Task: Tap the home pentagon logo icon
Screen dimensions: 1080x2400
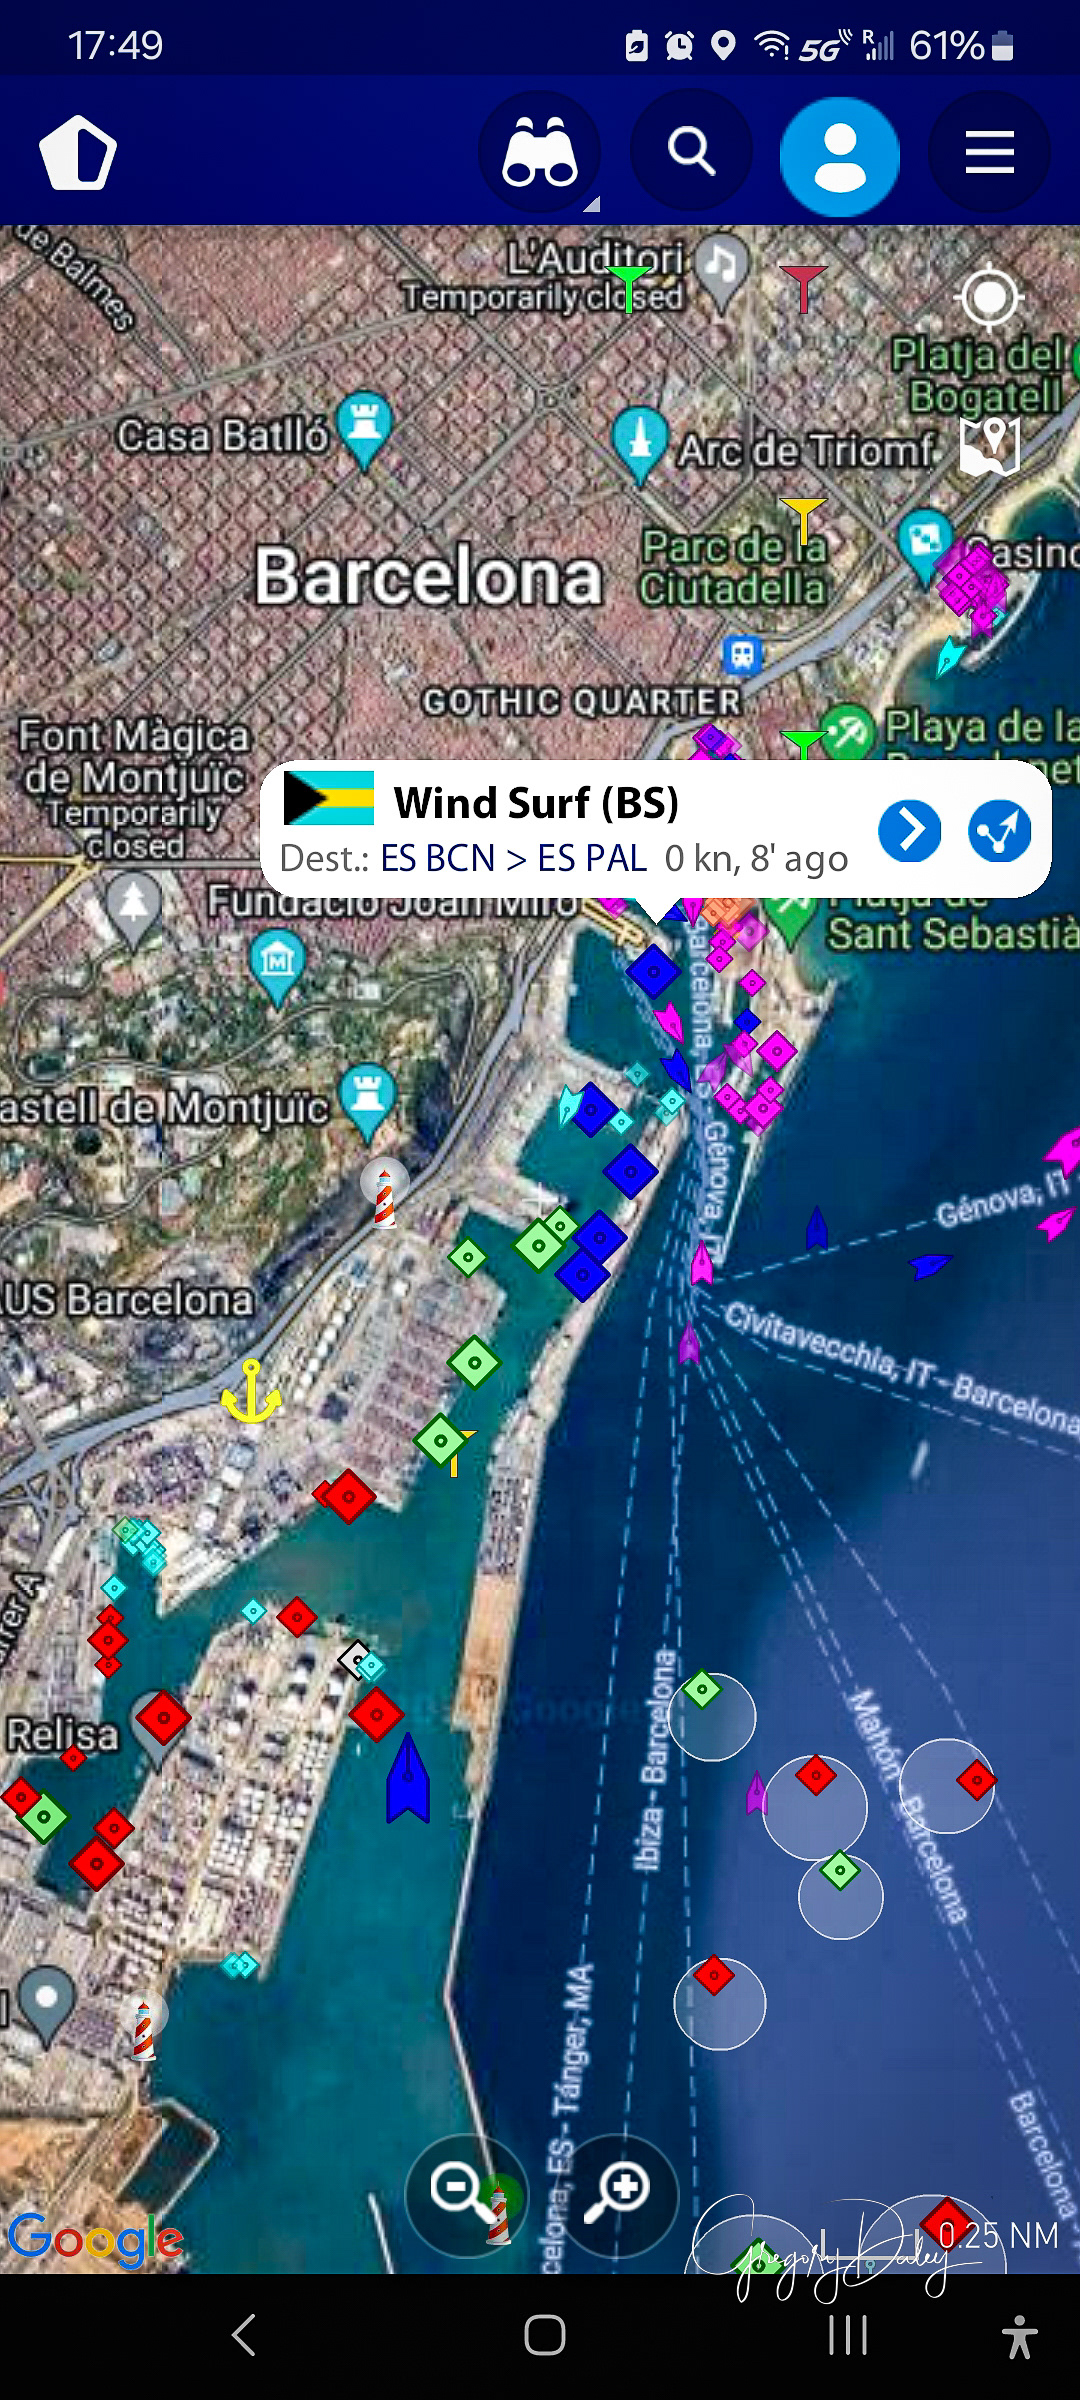Action: click(x=78, y=152)
